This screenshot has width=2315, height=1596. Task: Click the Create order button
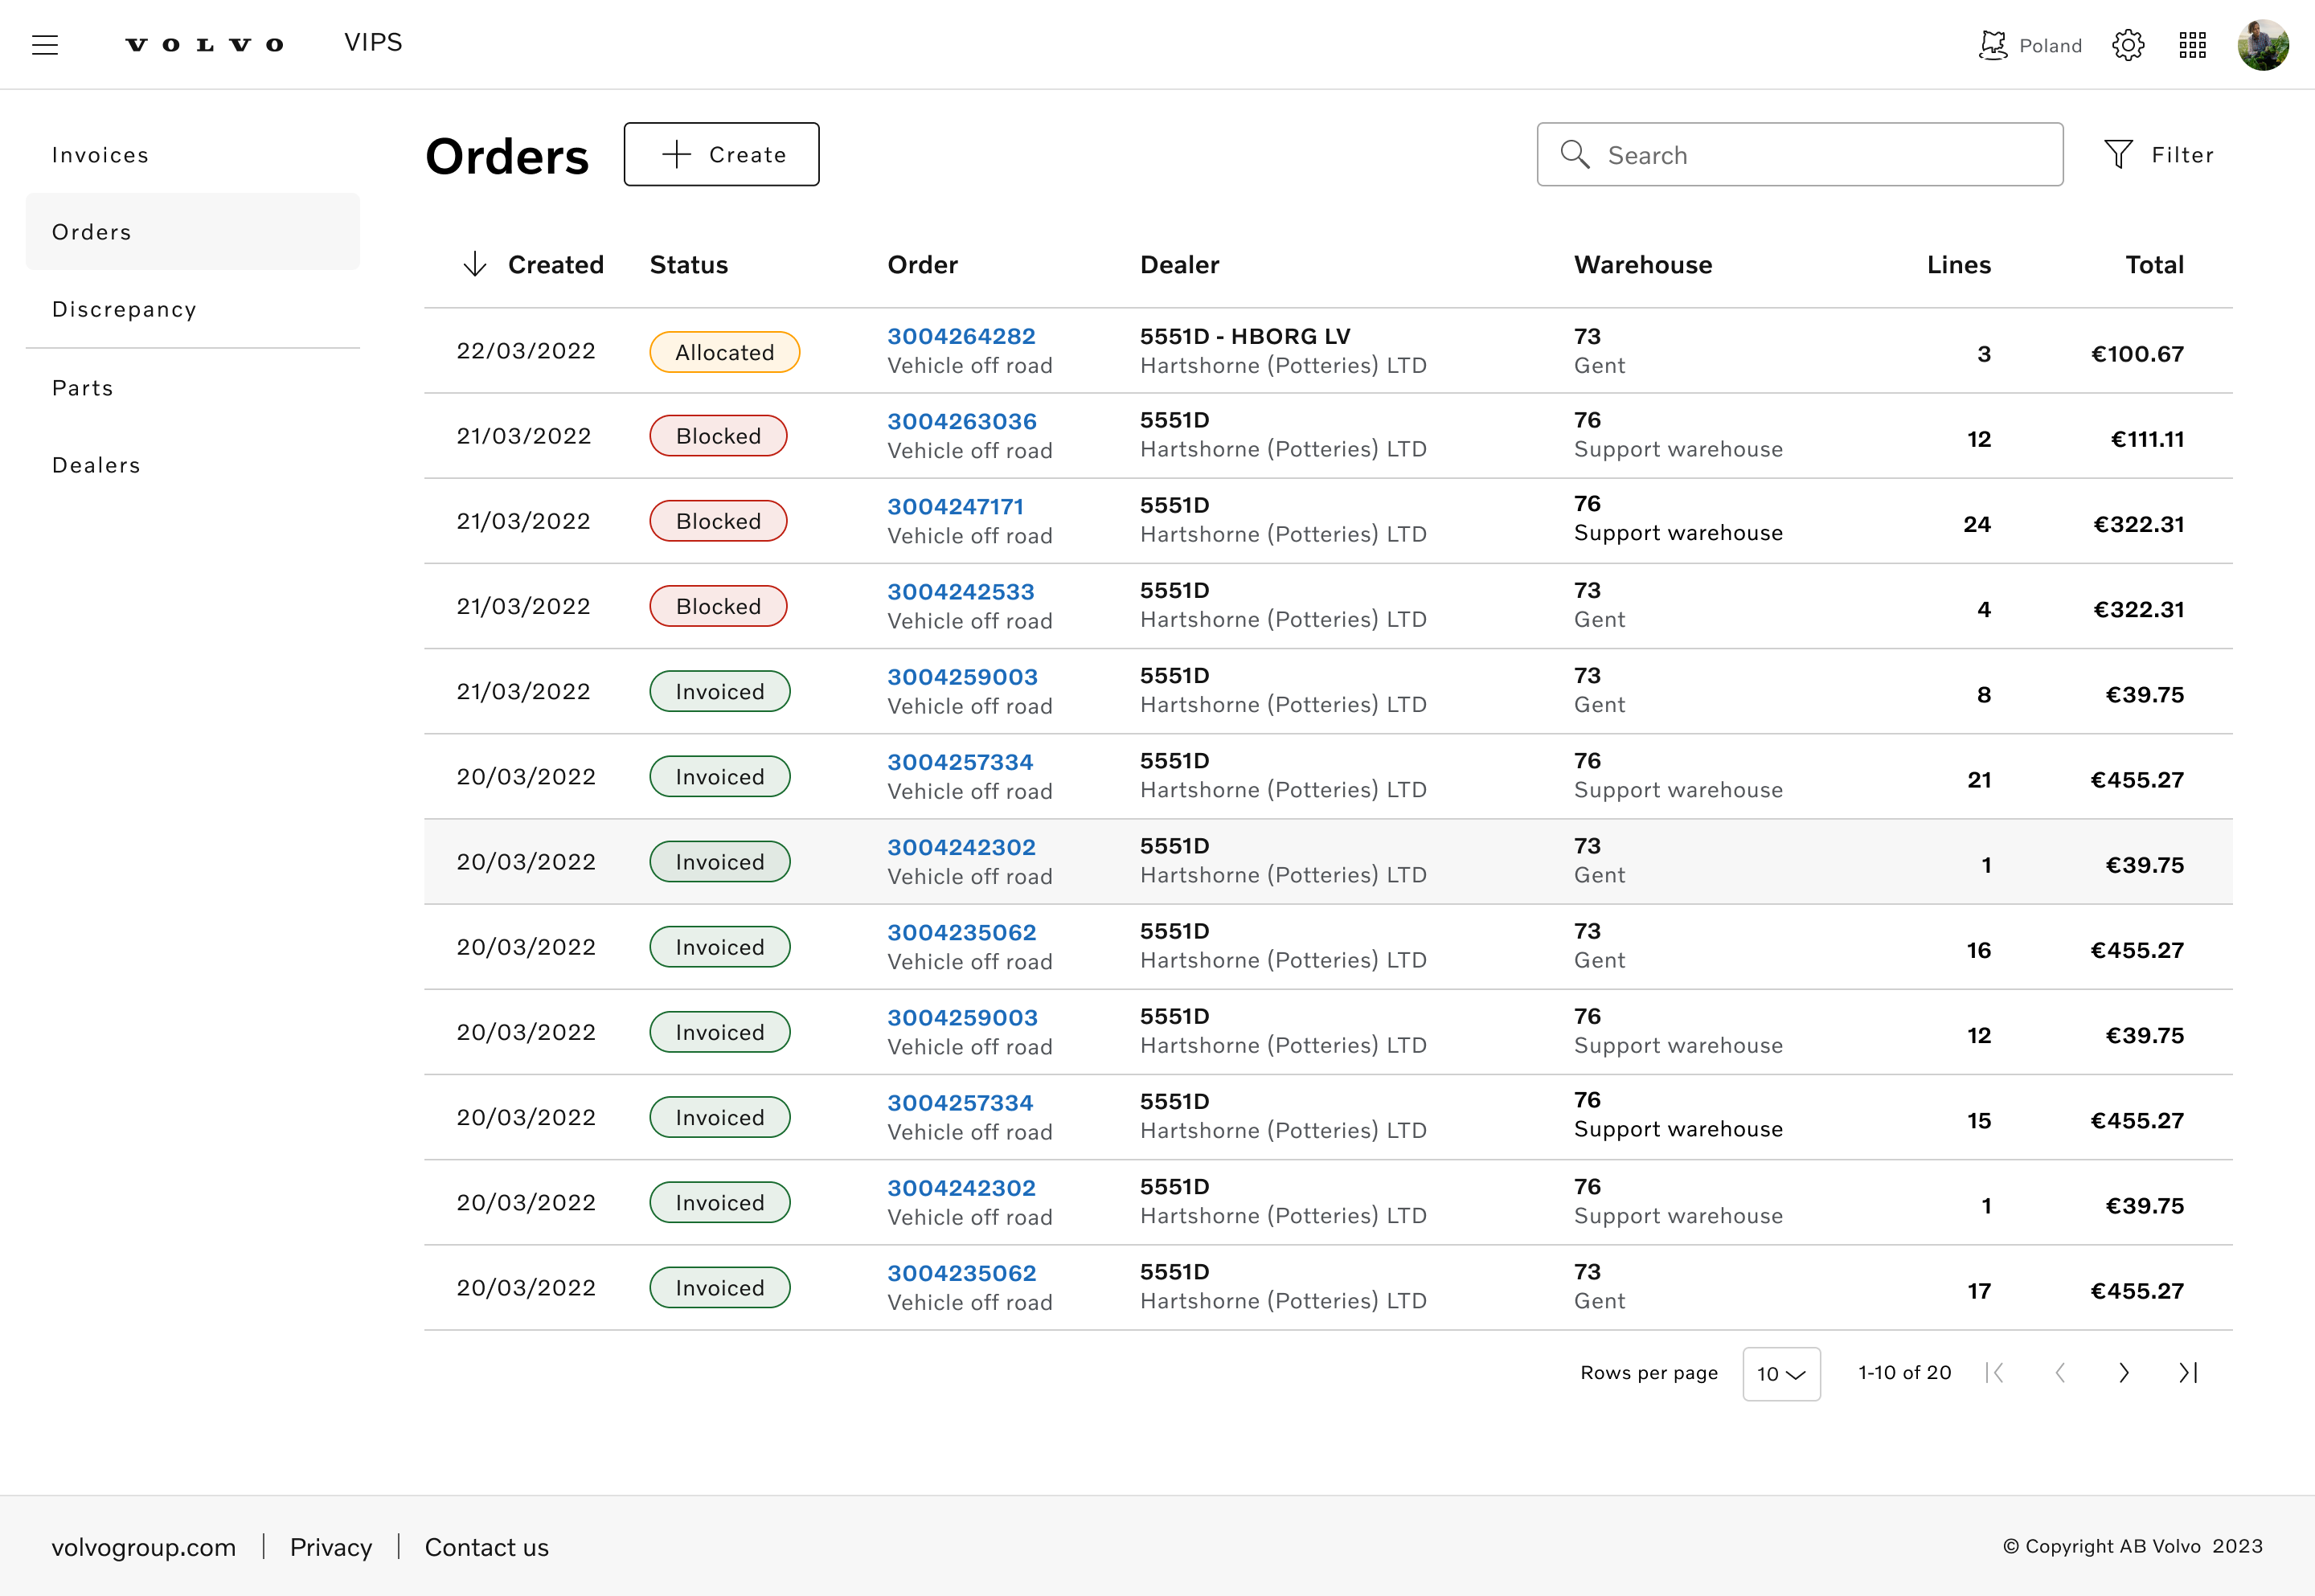pyautogui.click(x=722, y=154)
